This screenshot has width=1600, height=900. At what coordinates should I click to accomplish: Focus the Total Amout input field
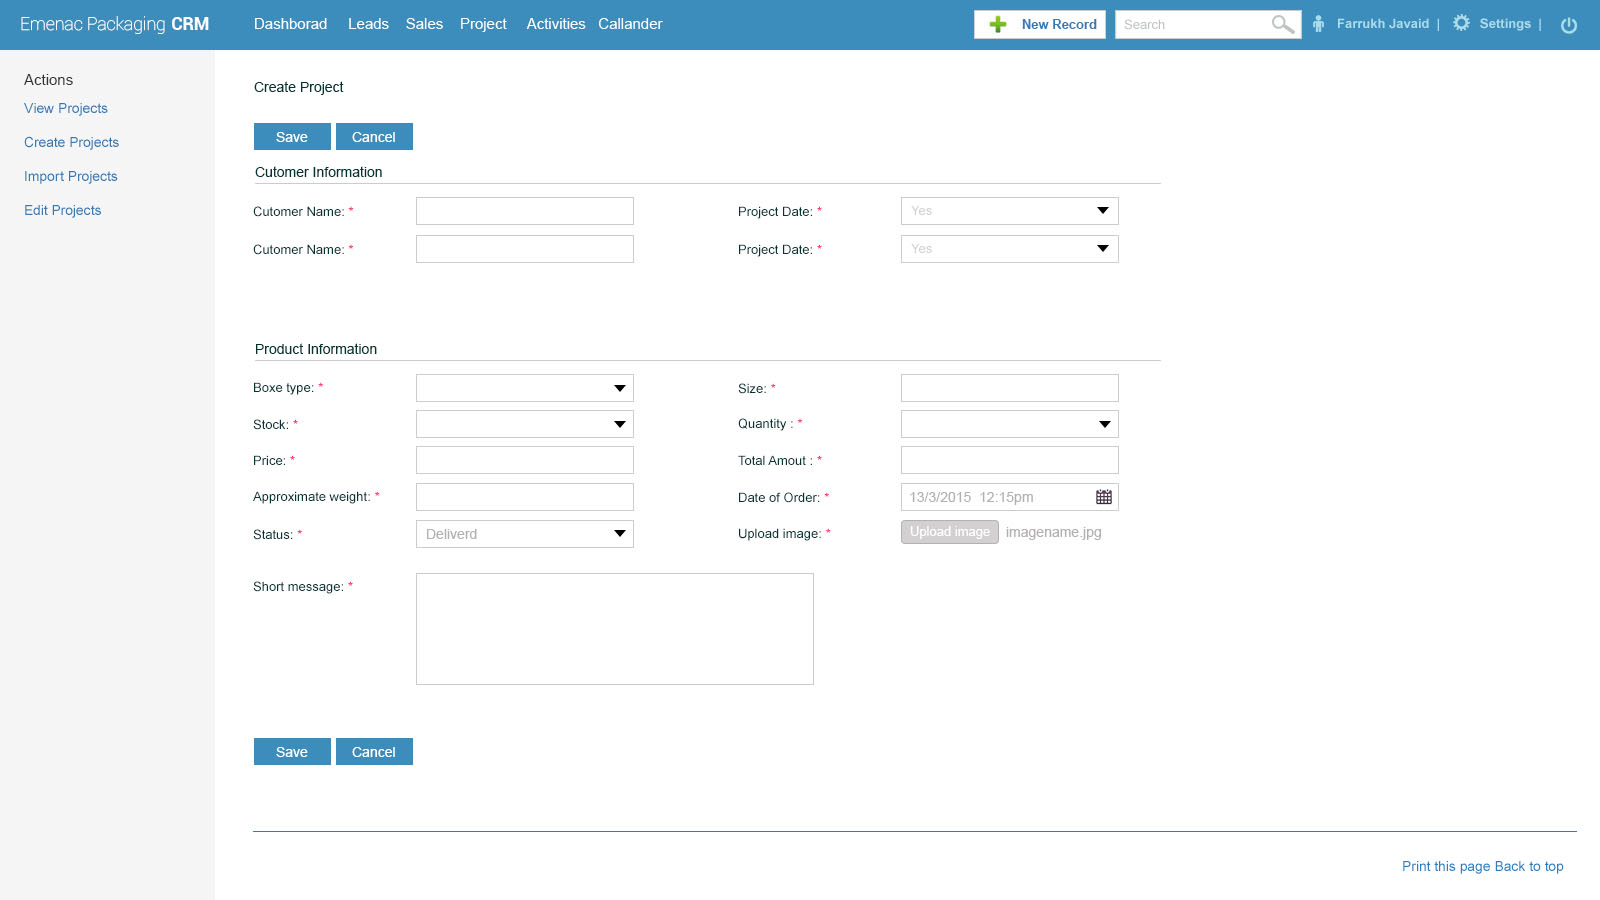click(1009, 460)
